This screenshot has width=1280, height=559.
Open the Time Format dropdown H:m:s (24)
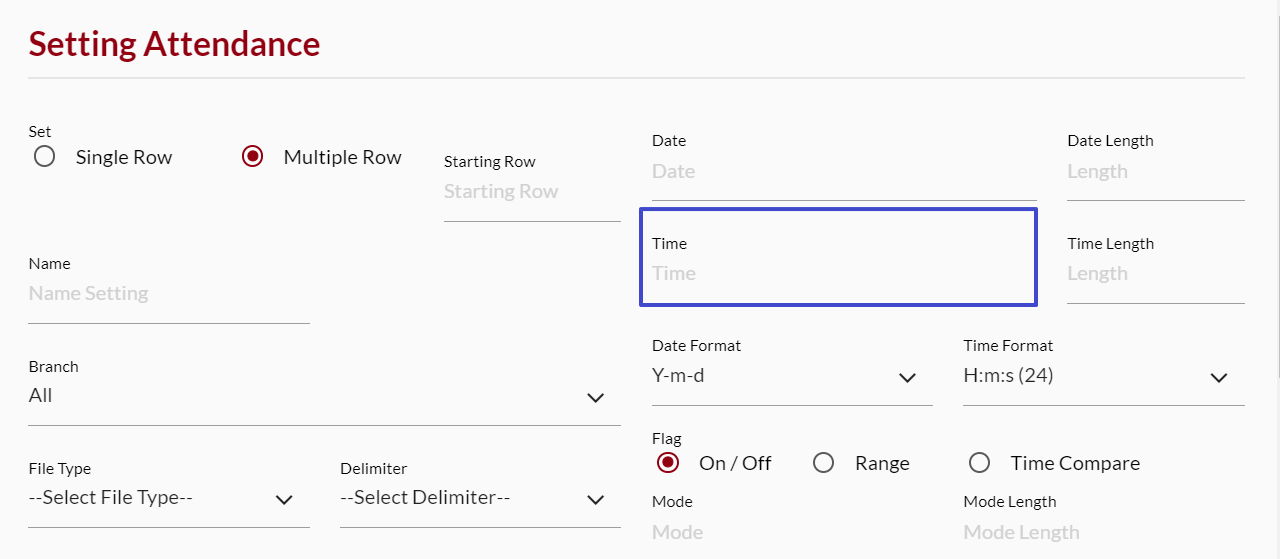click(1104, 376)
